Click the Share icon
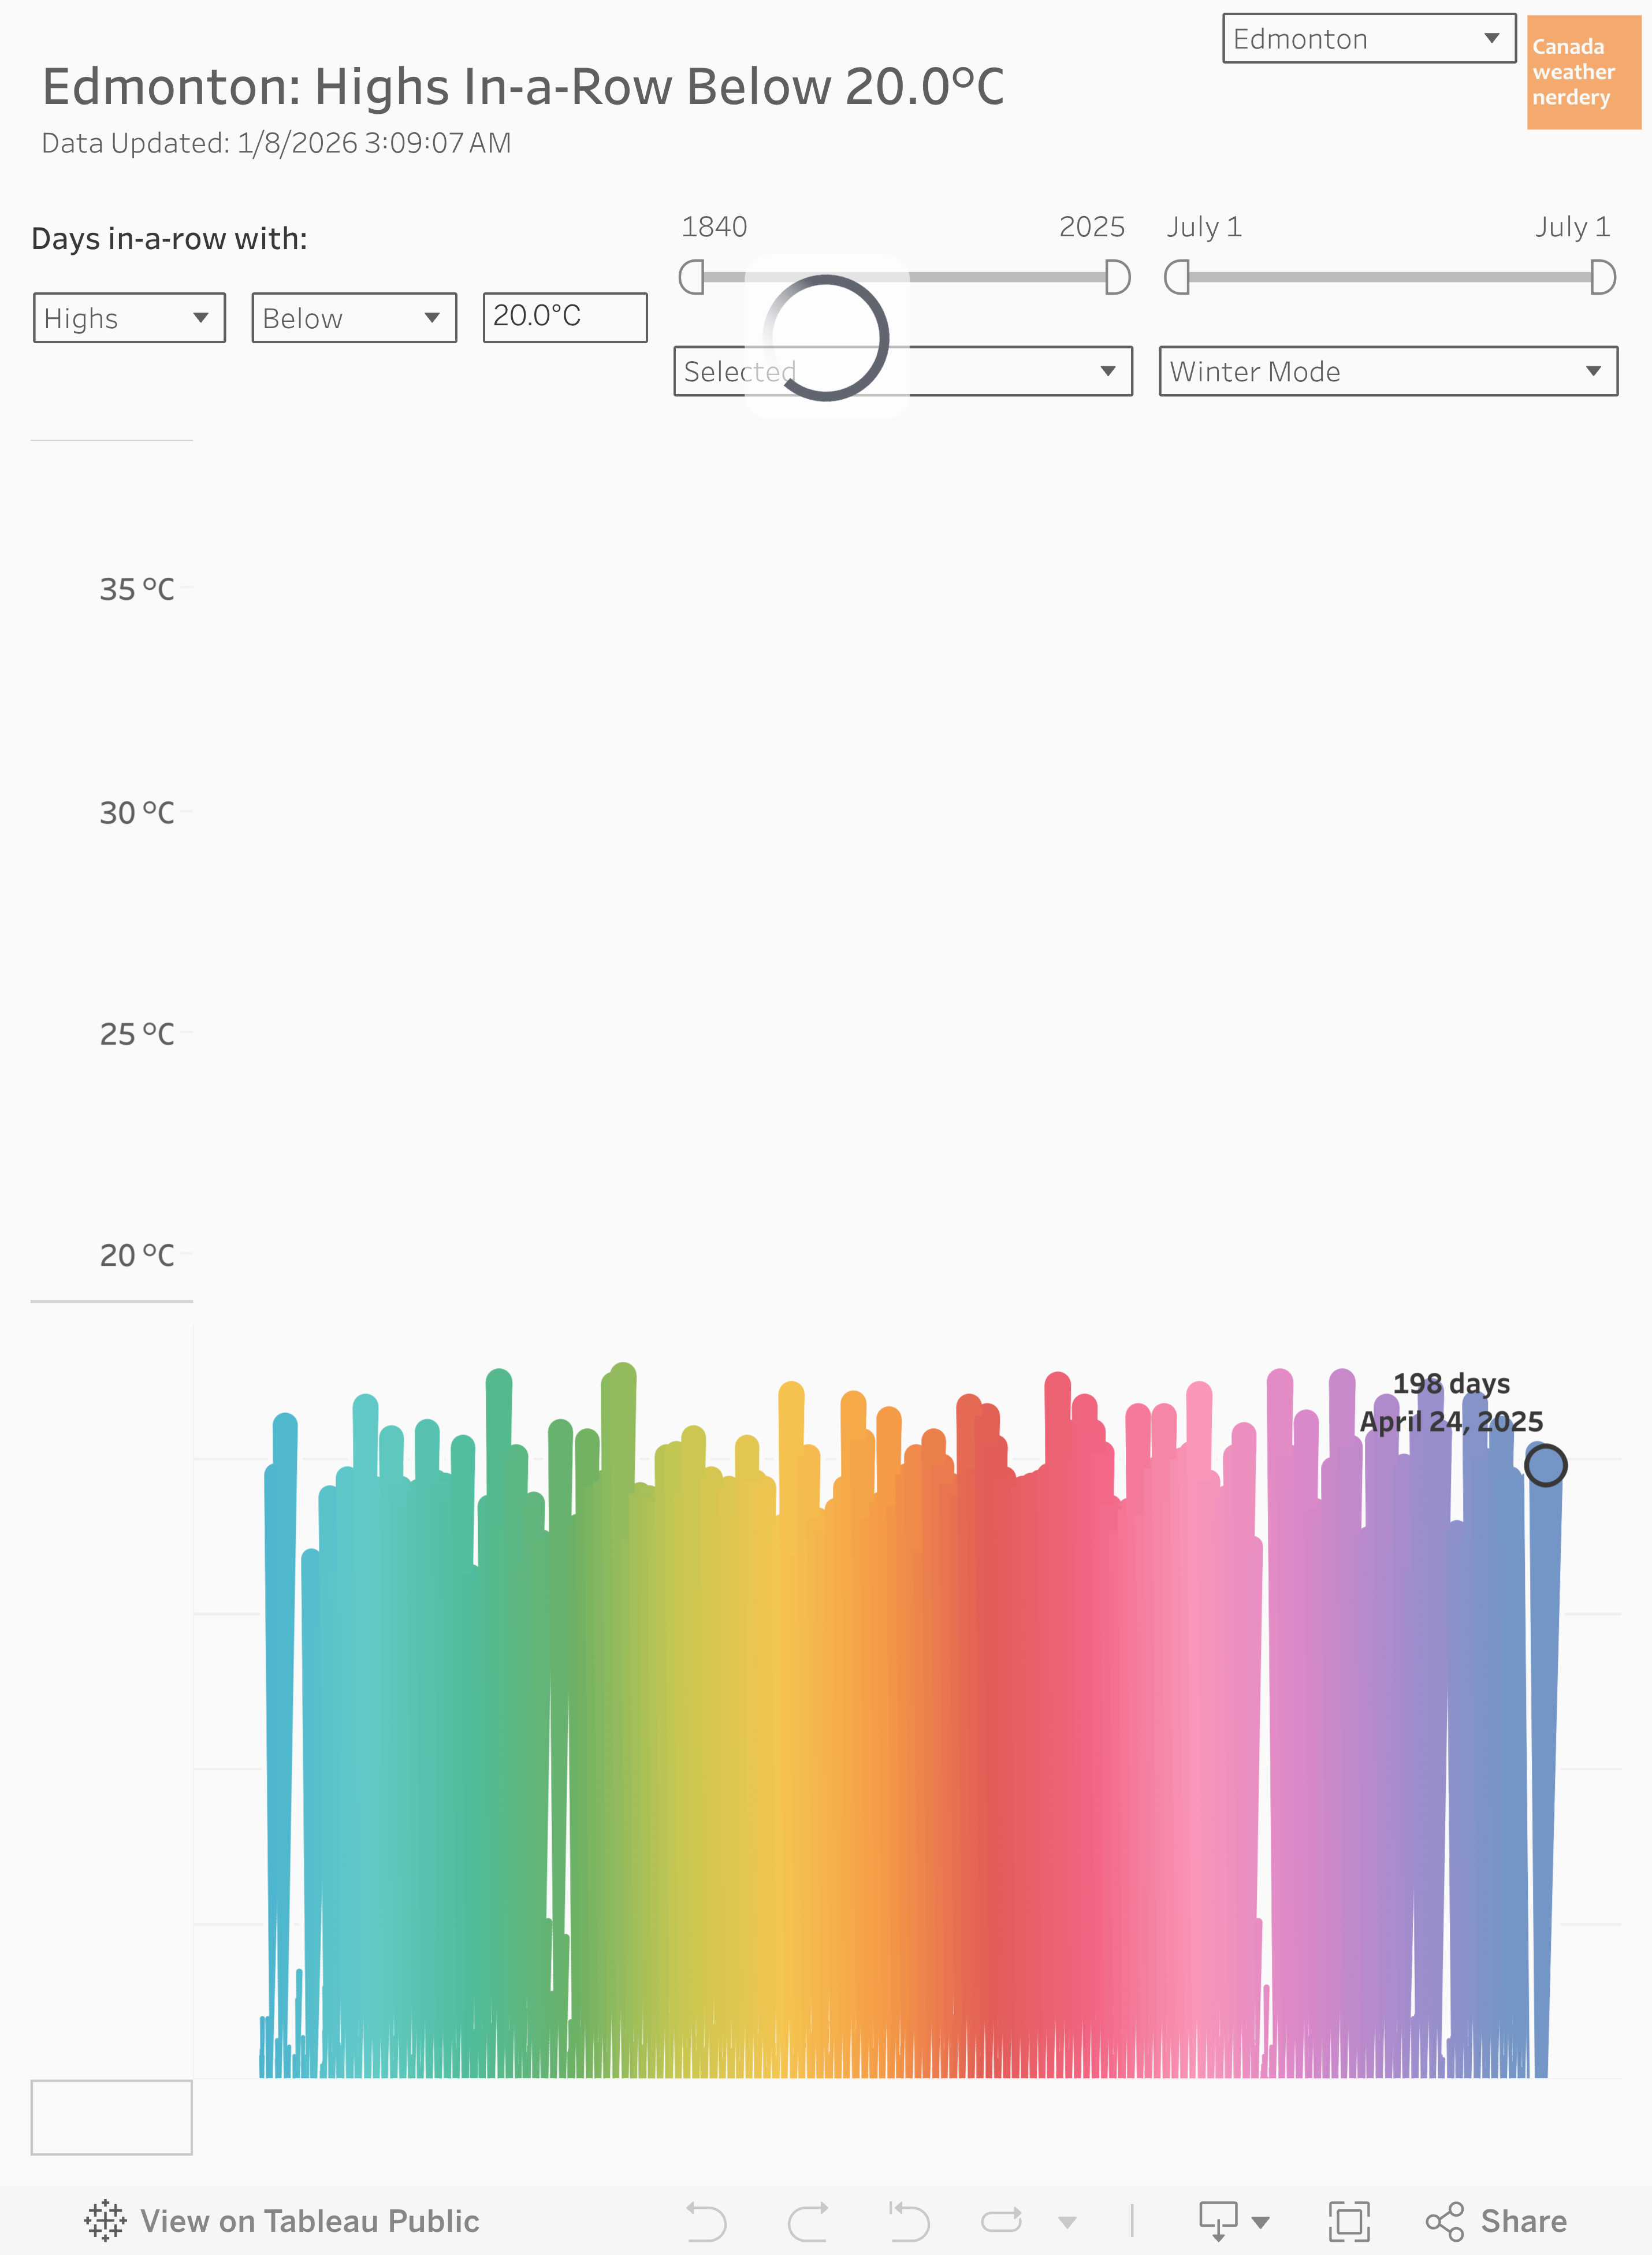 1445,2222
